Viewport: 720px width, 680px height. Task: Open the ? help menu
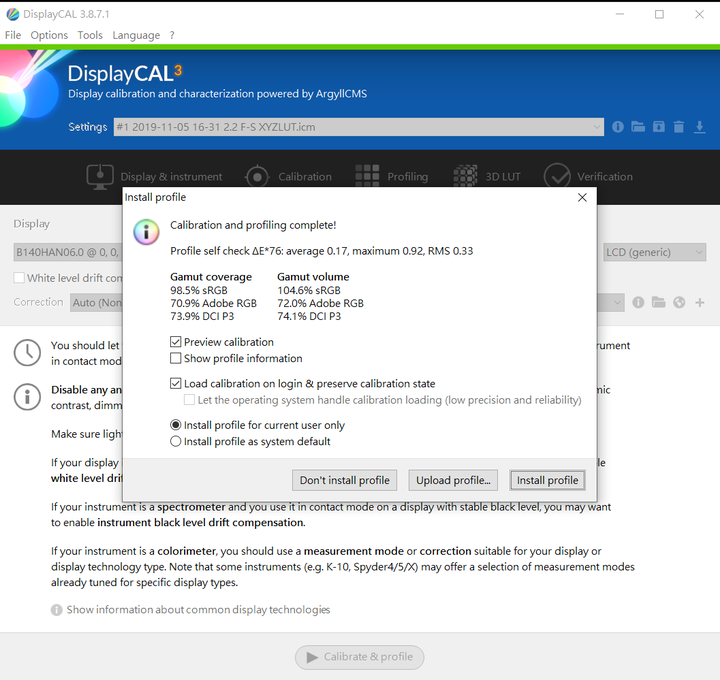[172, 35]
